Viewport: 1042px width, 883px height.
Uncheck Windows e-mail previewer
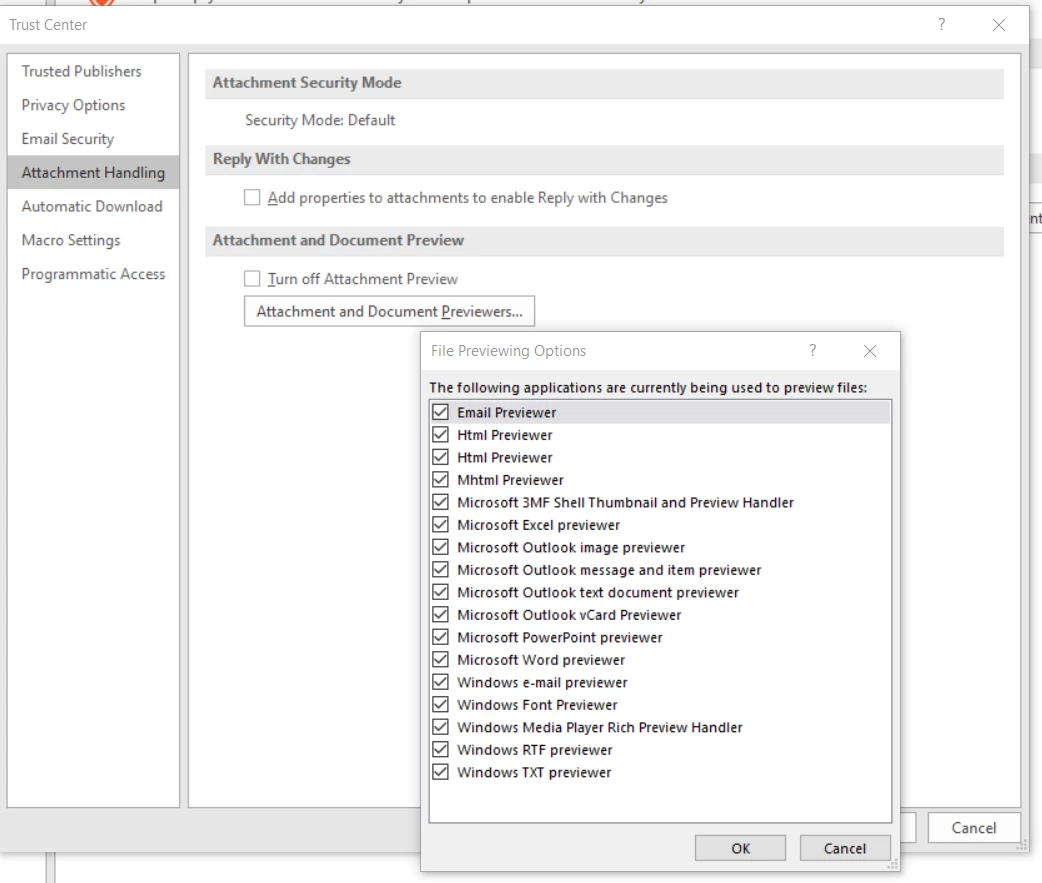click(440, 682)
